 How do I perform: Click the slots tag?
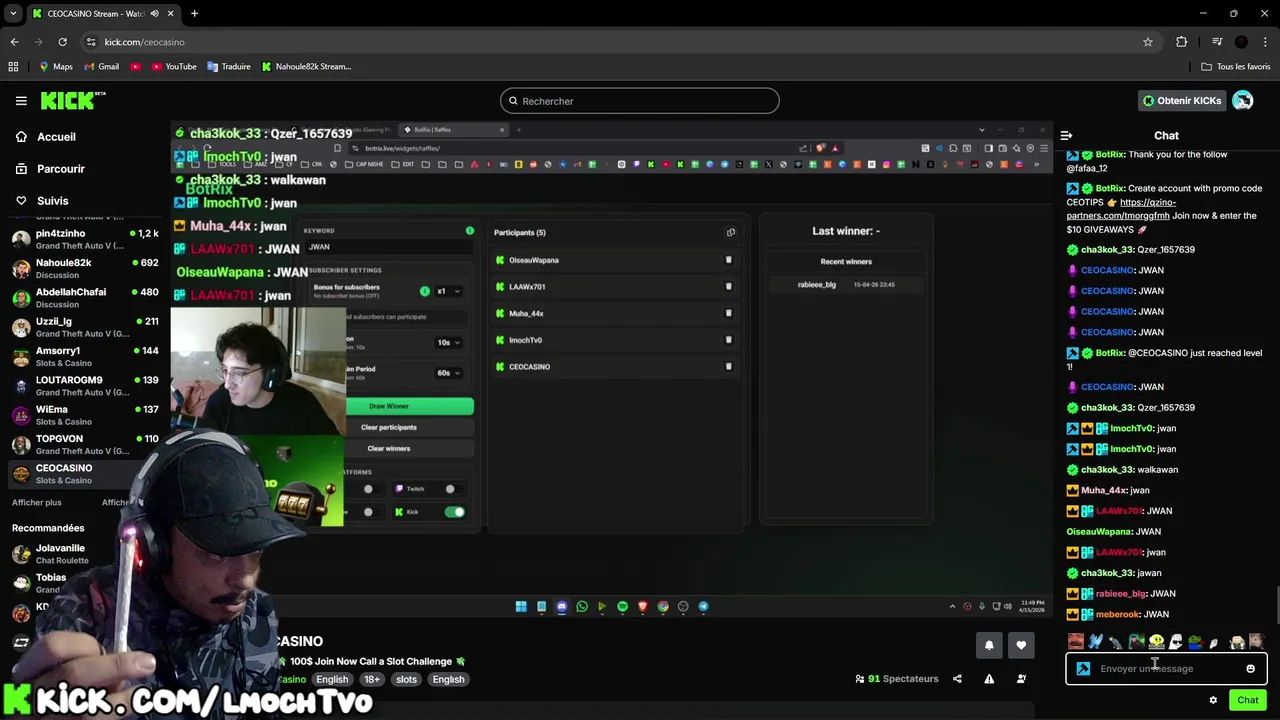(406, 679)
